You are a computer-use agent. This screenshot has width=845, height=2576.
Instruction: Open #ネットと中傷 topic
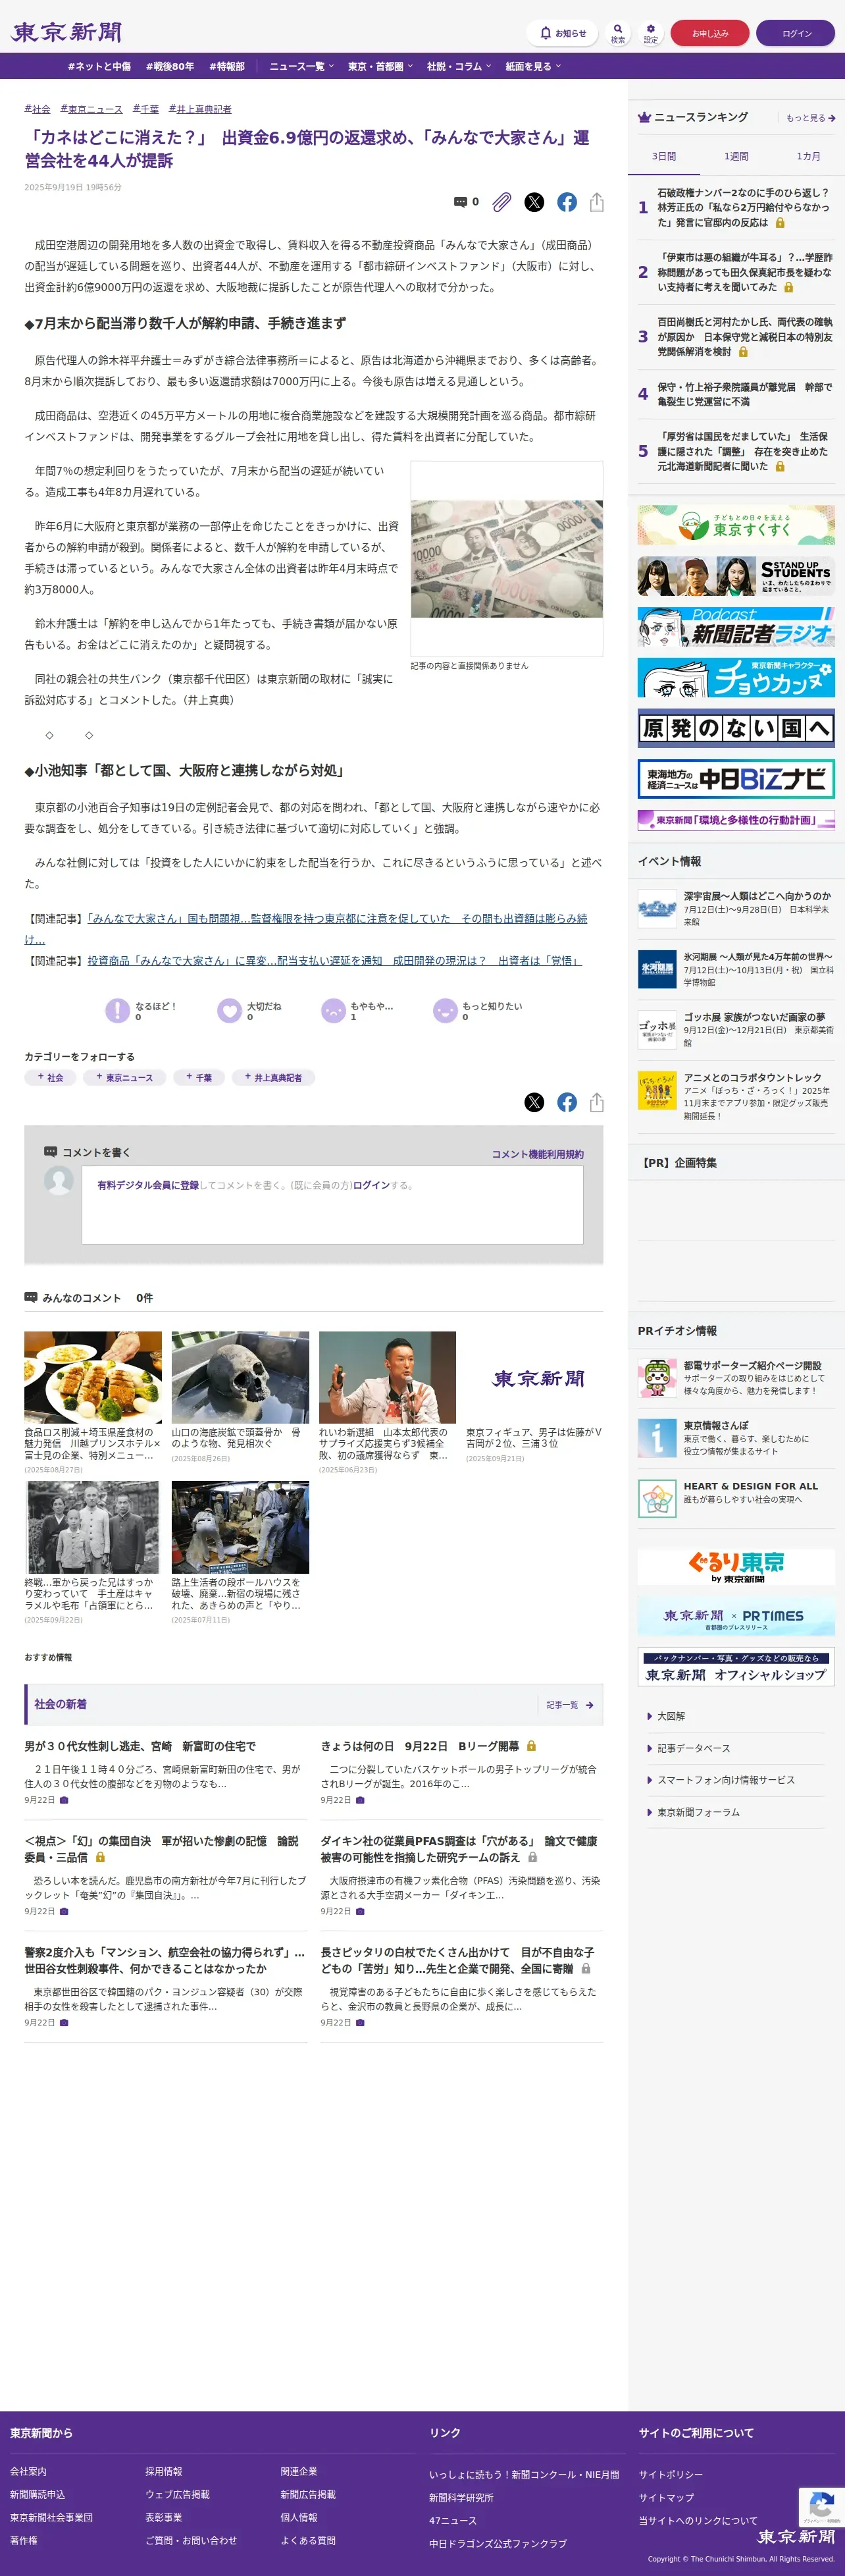pyautogui.click(x=99, y=66)
